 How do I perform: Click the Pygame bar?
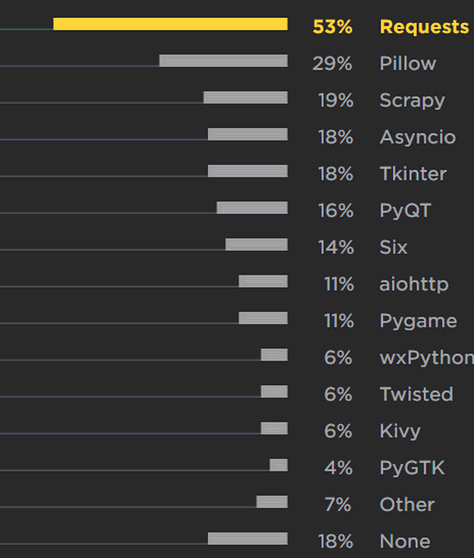coord(263,318)
